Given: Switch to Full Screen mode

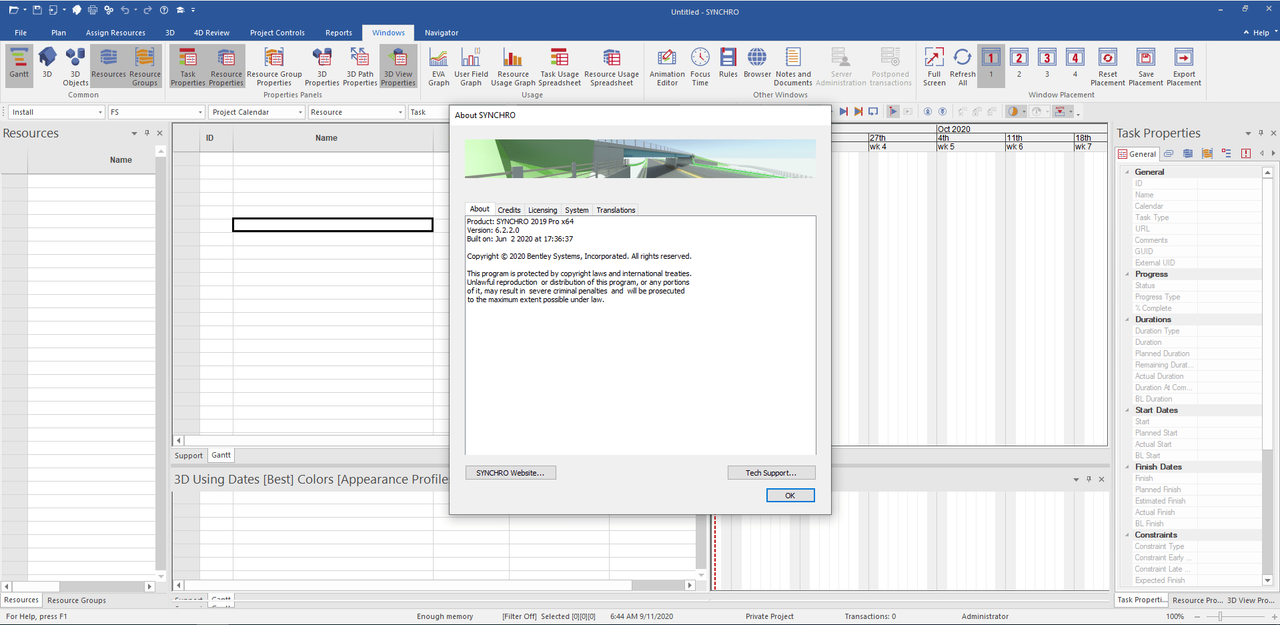Looking at the screenshot, I should [934, 66].
